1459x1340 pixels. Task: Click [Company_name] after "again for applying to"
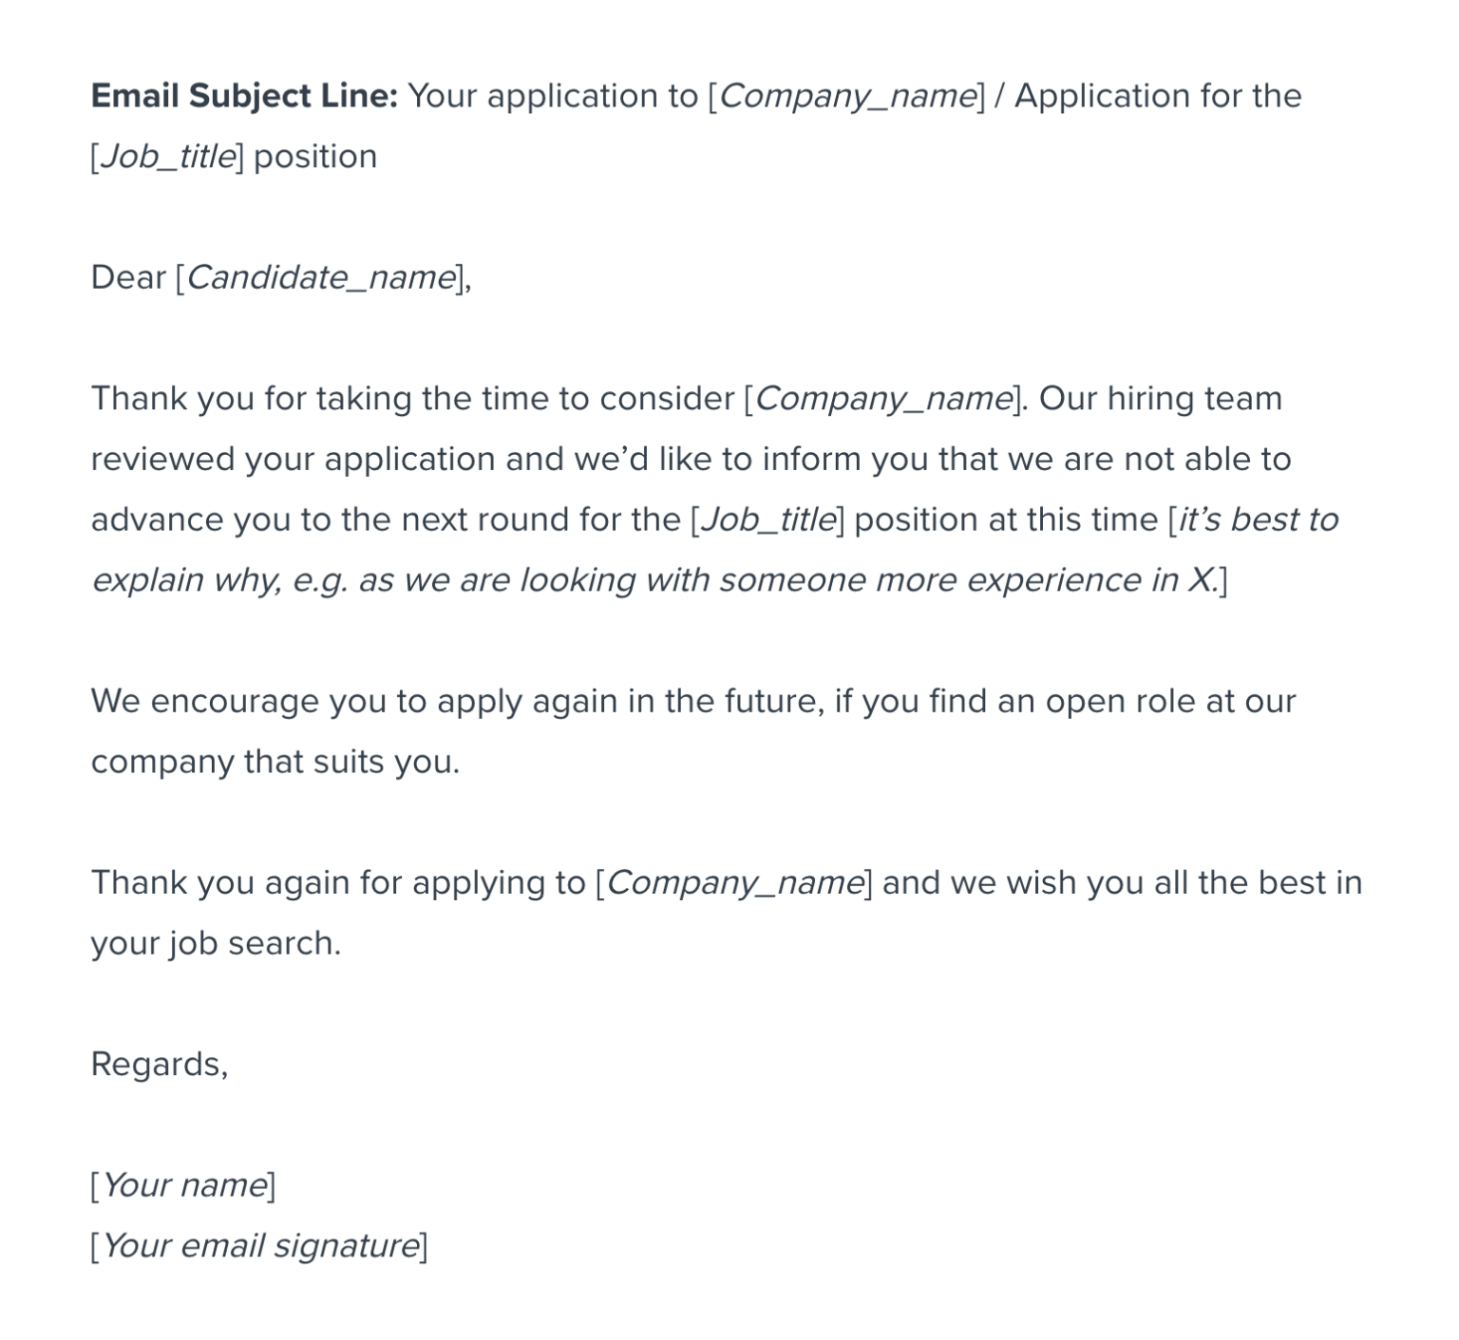tap(733, 883)
